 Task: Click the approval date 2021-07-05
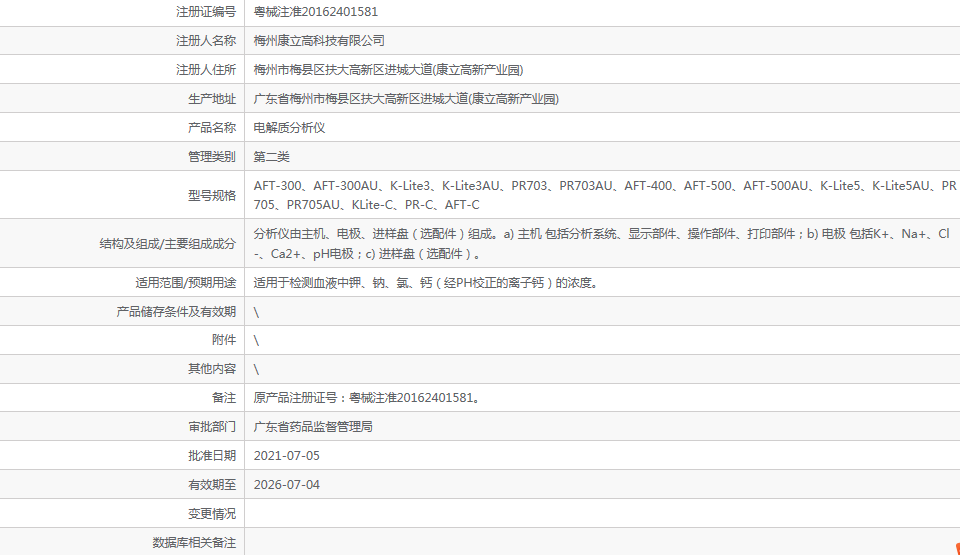coord(287,456)
